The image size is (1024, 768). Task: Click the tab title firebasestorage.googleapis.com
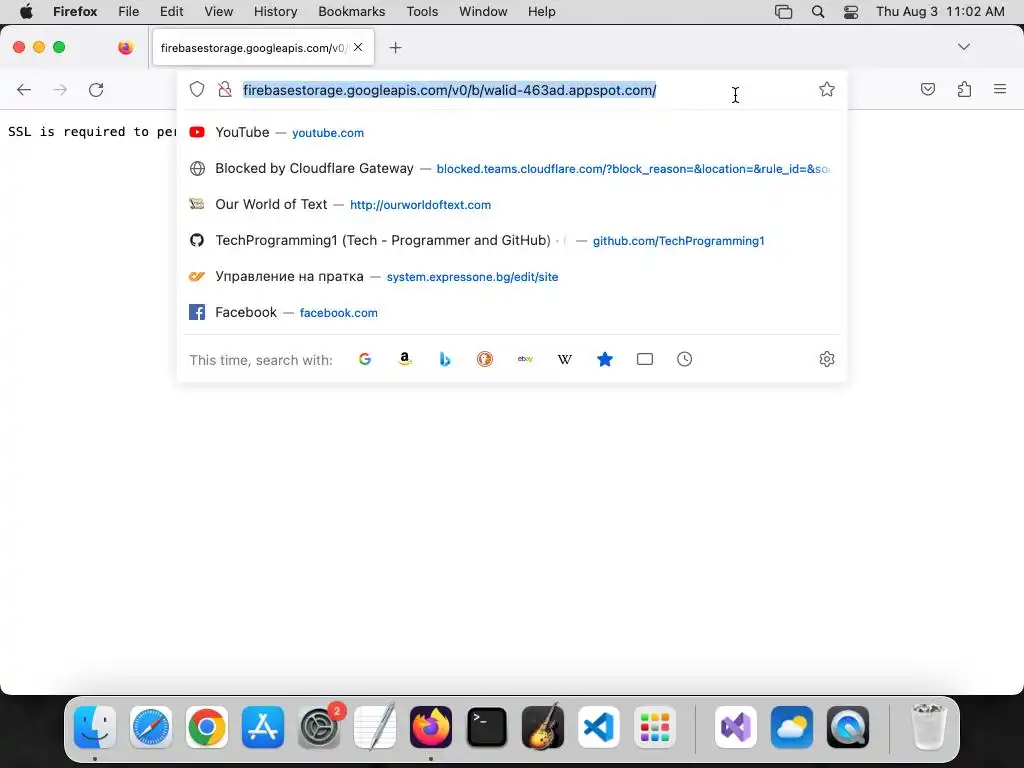coord(253,48)
